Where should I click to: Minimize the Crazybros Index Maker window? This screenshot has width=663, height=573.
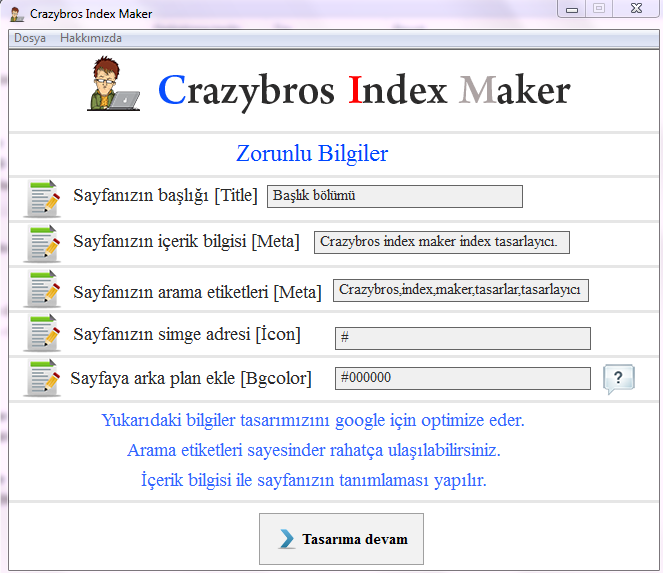point(572,9)
